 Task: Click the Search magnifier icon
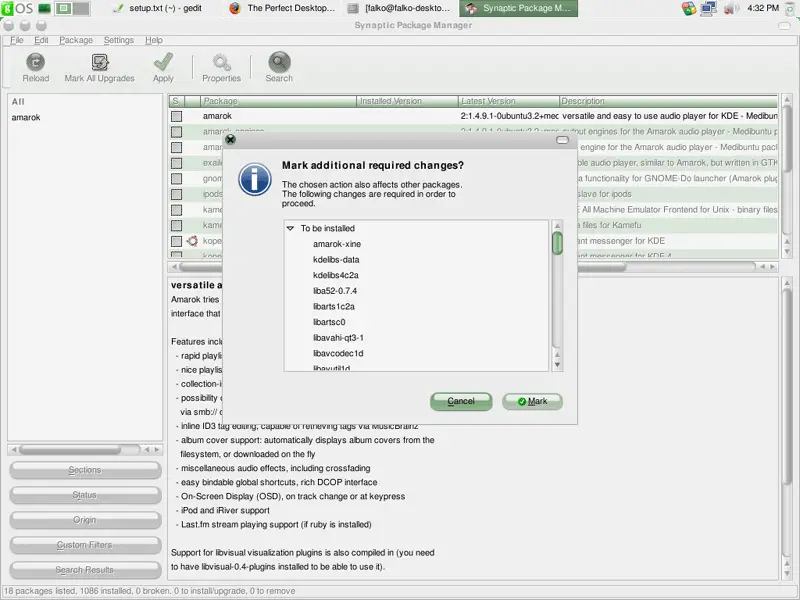[279, 65]
